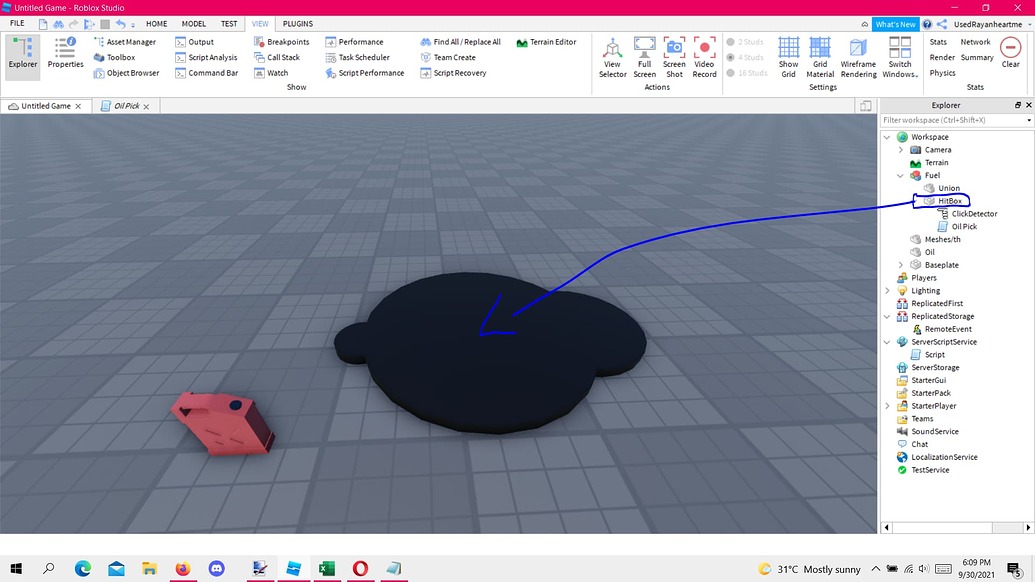Click the Grid Material button
Image resolution: width=1035 pixels, height=582 pixels.
[820, 57]
